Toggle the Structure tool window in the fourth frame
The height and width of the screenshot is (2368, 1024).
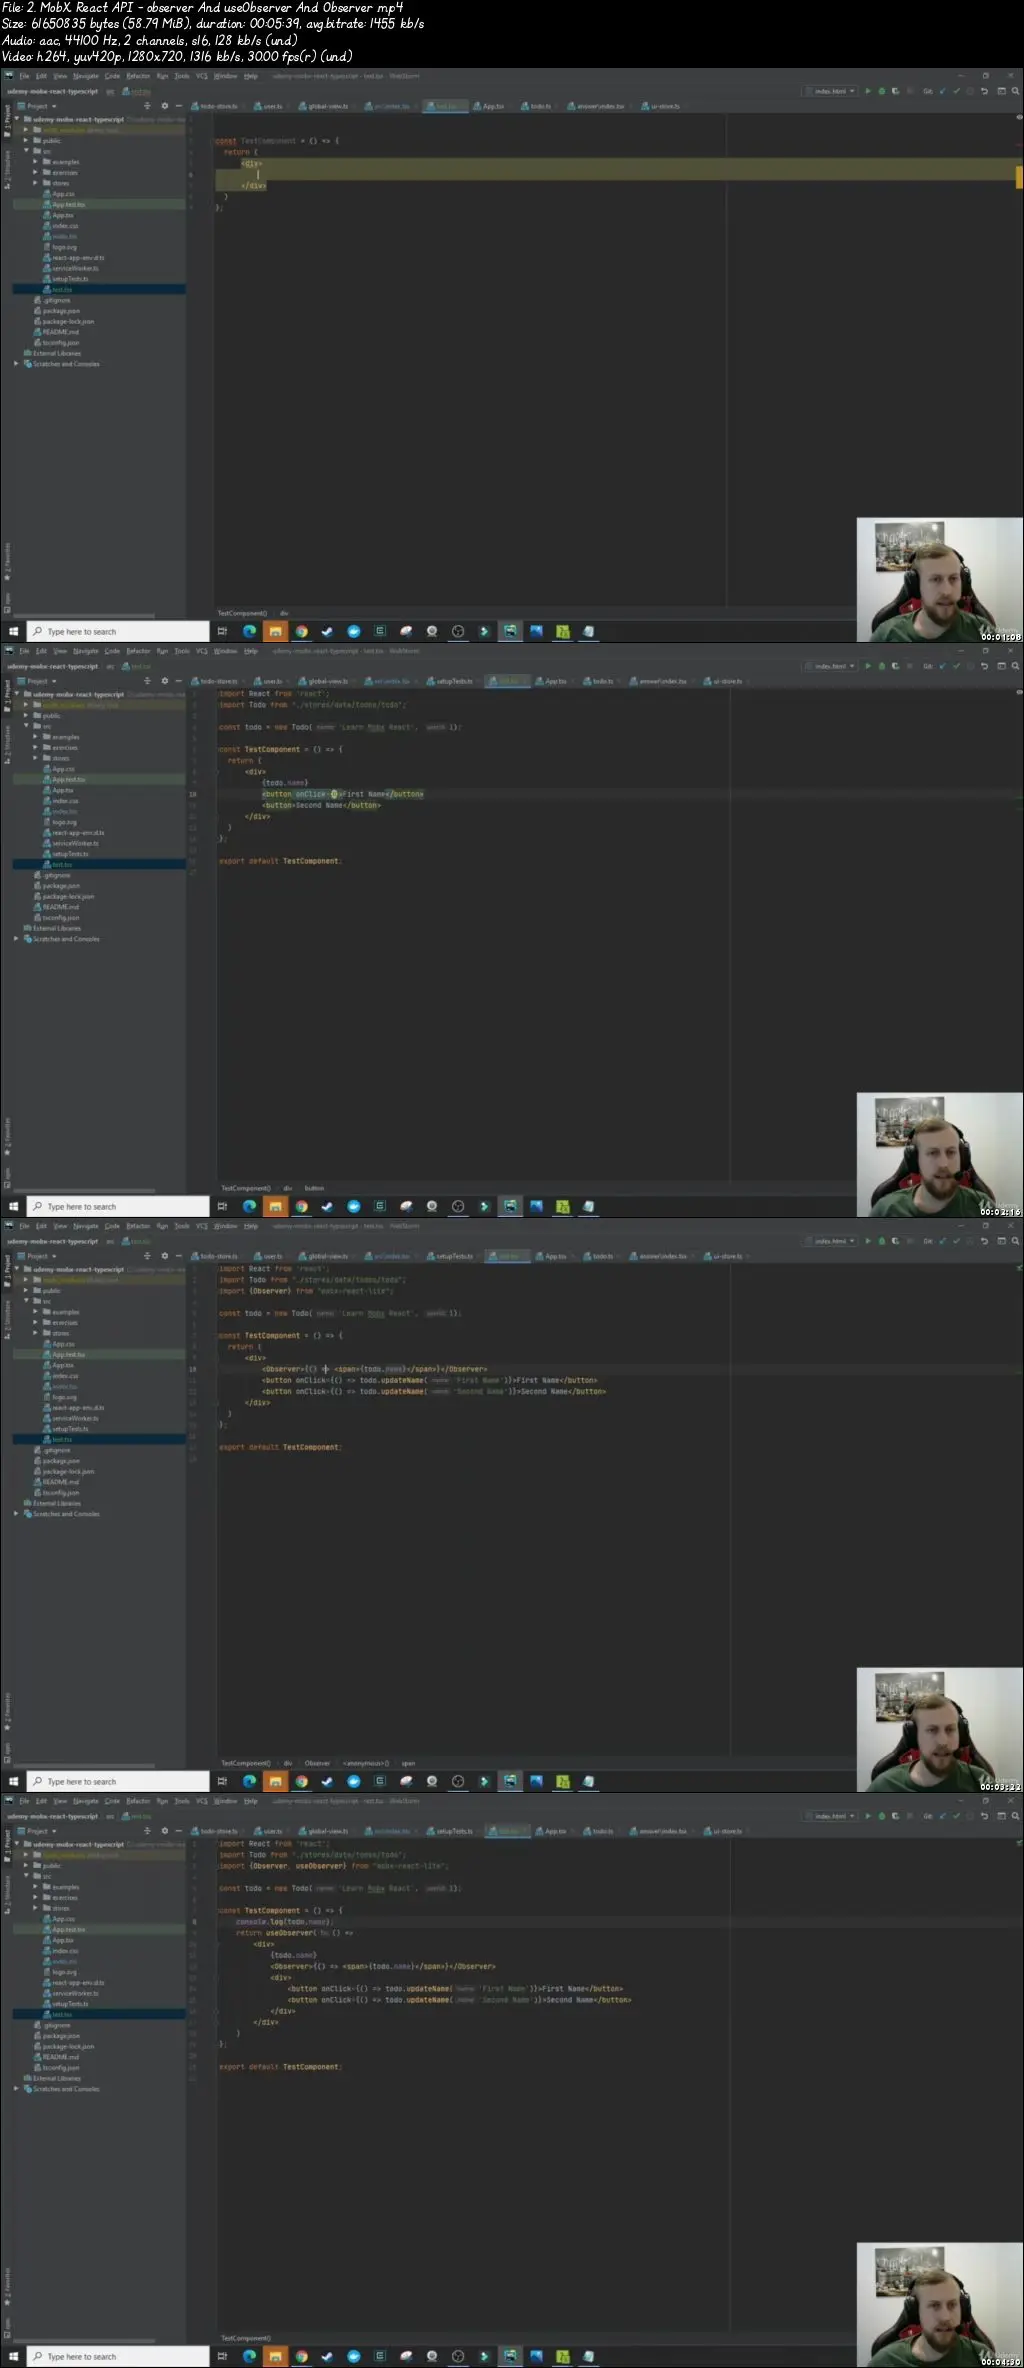tap(7, 1894)
